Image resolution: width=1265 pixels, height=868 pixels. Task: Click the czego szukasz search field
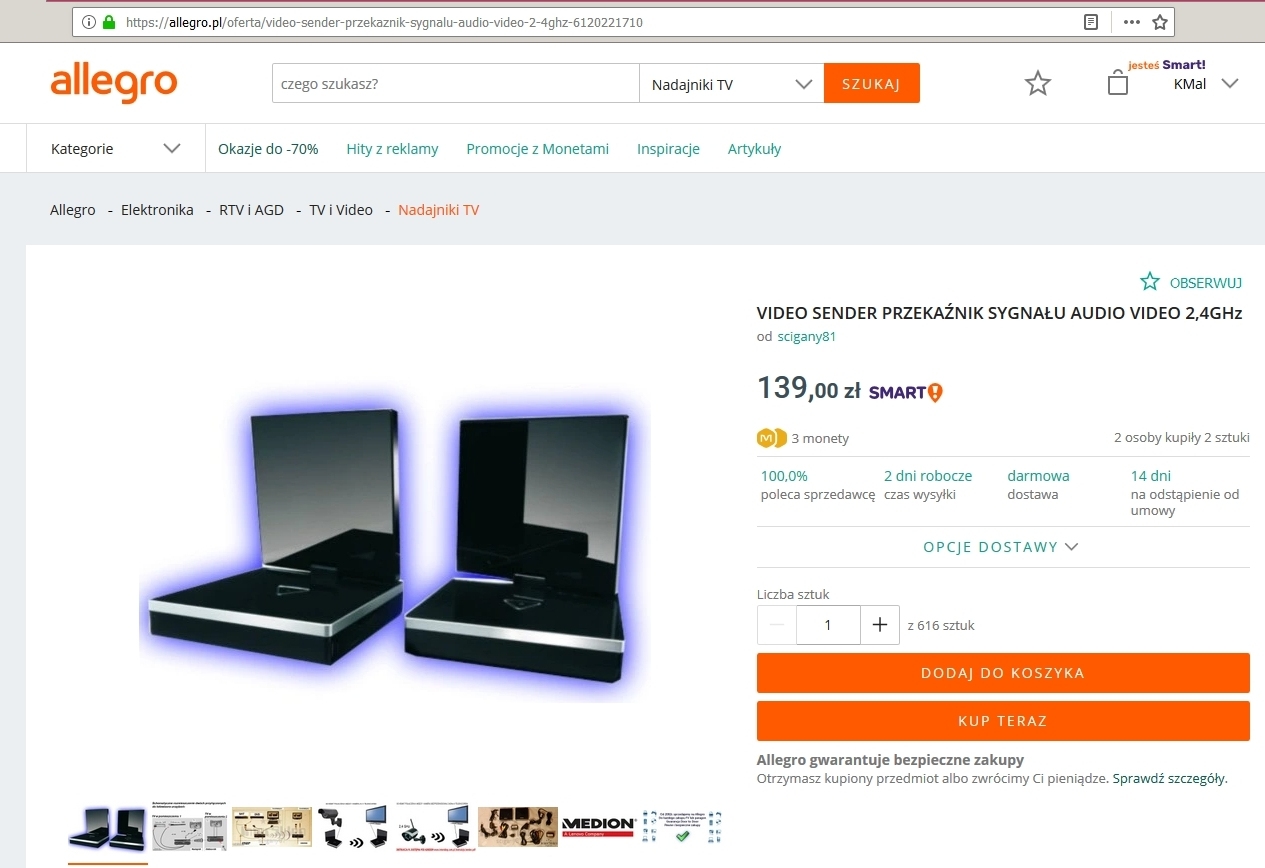click(x=456, y=84)
